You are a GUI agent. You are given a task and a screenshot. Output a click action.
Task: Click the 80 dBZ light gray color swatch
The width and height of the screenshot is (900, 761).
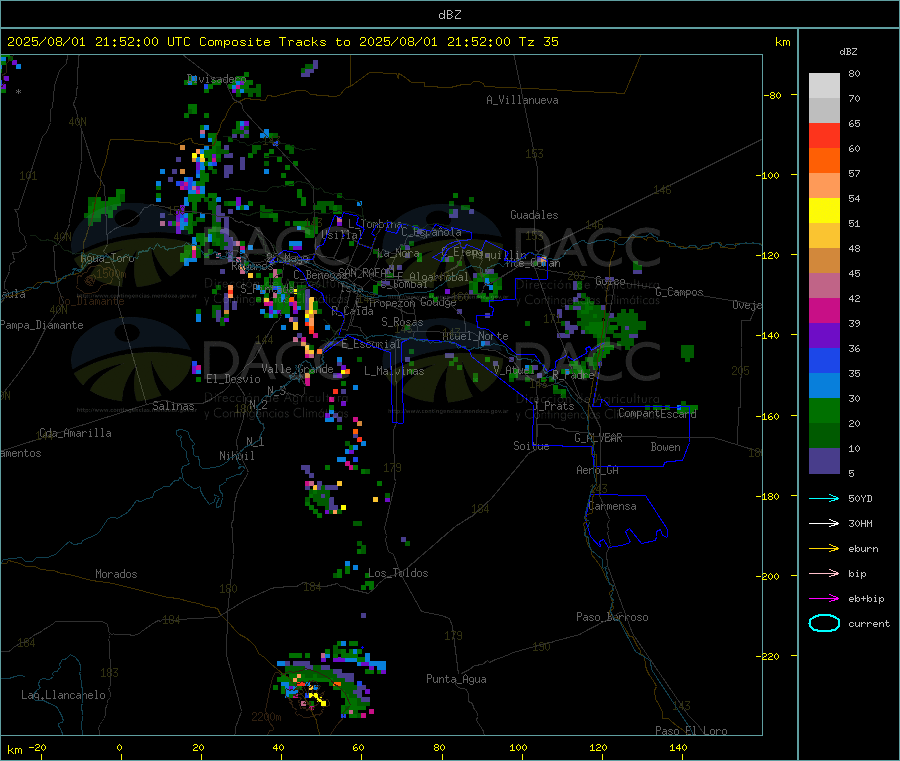click(824, 86)
